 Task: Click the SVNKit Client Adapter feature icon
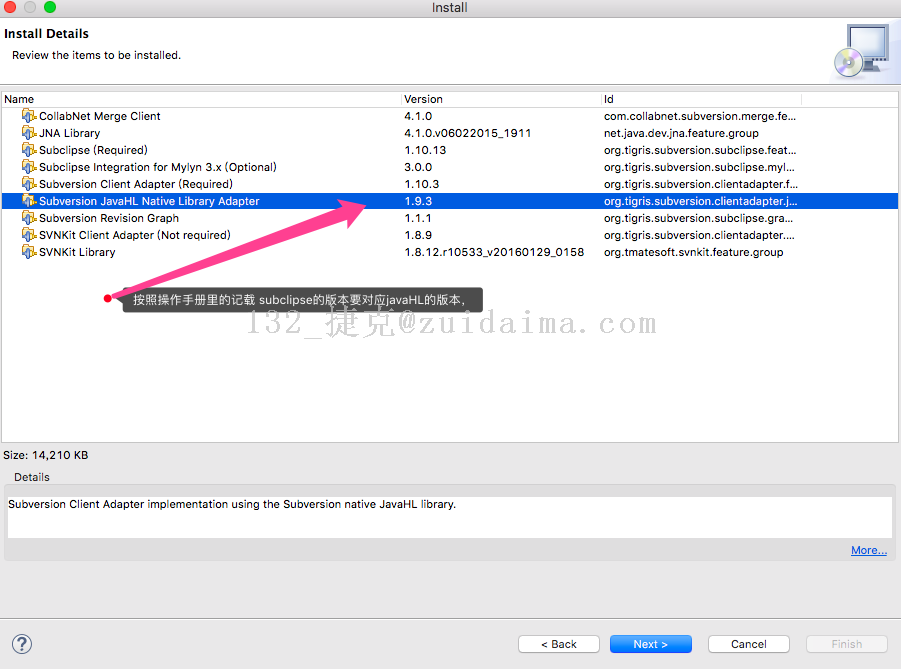(29, 234)
